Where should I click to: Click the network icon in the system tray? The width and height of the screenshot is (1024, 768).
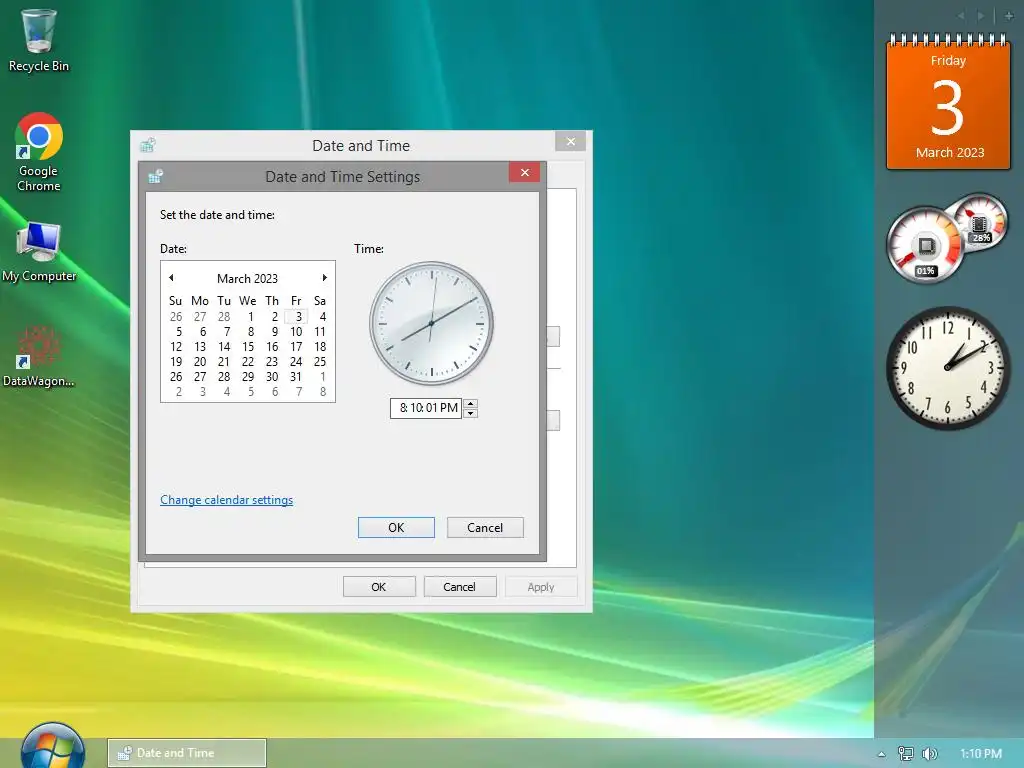pos(906,754)
